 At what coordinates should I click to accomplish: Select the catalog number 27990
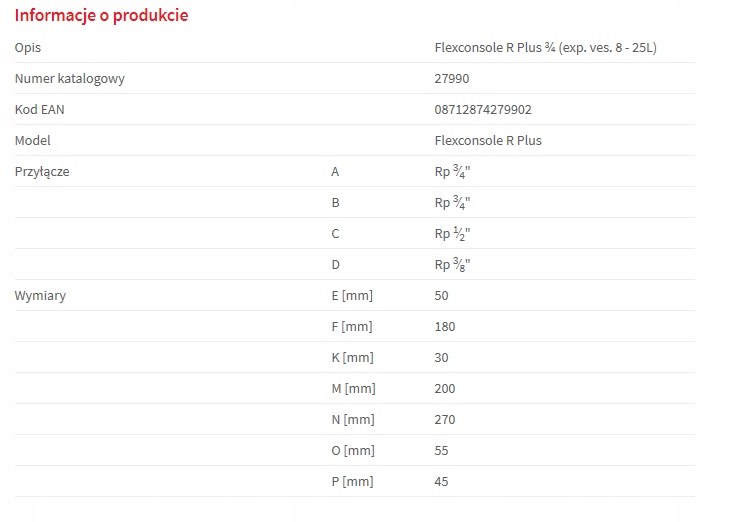click(452, 79)
